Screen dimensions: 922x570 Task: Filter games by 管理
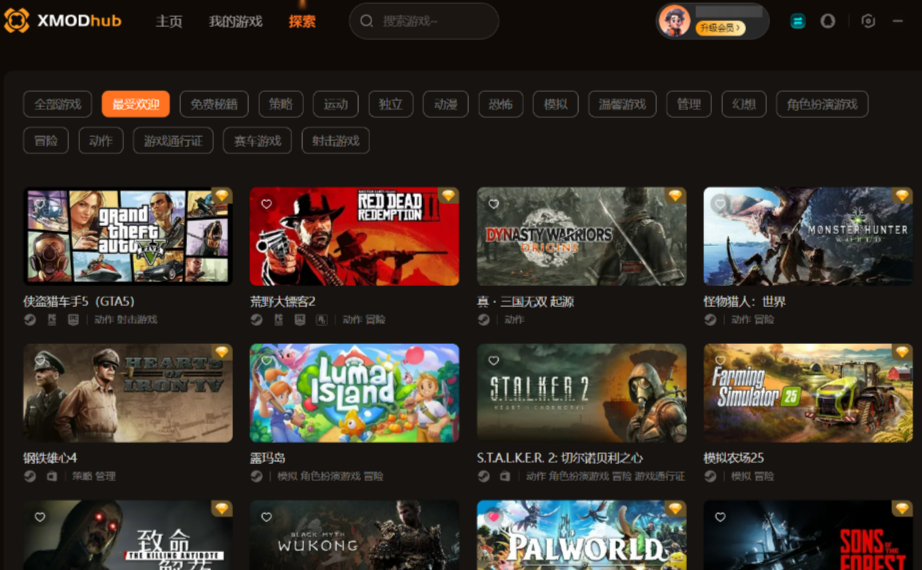(689, 104)
